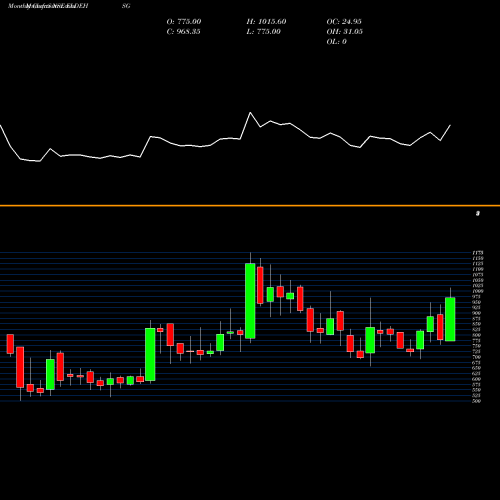The height and width of the screenshot is (500, 500).
Task: Click the 500 price axis label
Action: pyautogui.click(x=477, y=401)
